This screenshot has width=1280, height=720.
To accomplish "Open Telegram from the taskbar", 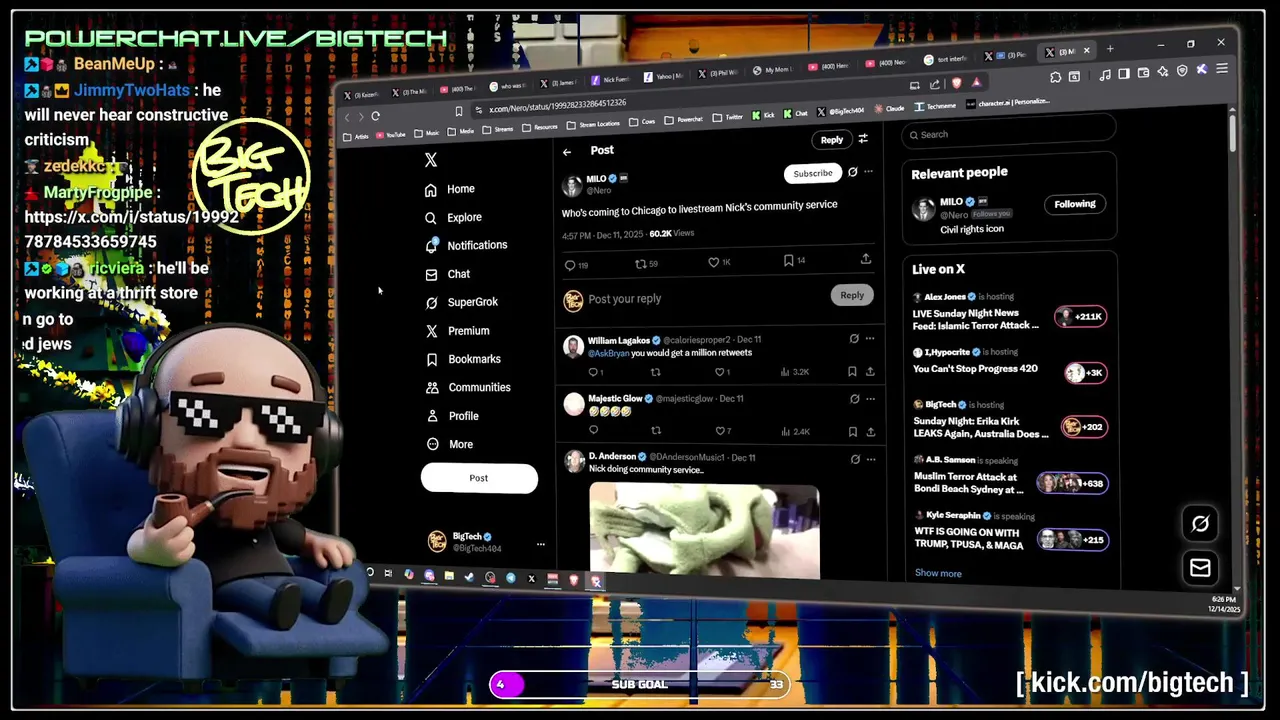I will click(511, 577).
